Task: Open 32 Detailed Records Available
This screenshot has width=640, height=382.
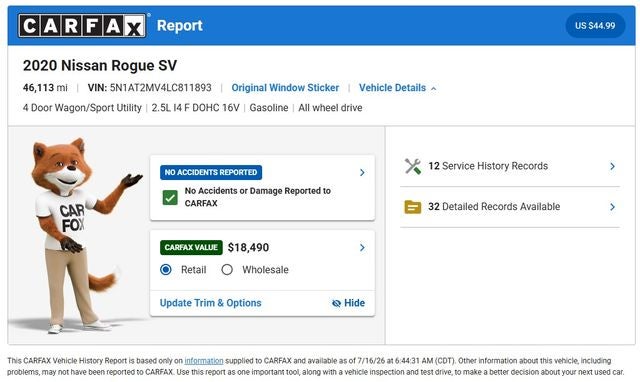Action: point(494,207)
